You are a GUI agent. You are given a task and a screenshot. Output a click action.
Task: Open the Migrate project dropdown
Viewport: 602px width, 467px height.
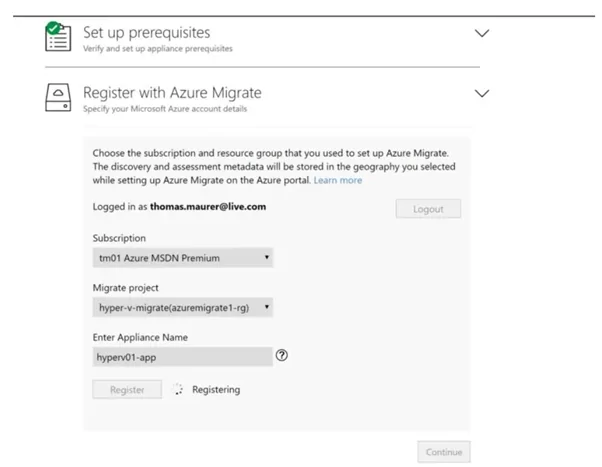click(183, 307)
